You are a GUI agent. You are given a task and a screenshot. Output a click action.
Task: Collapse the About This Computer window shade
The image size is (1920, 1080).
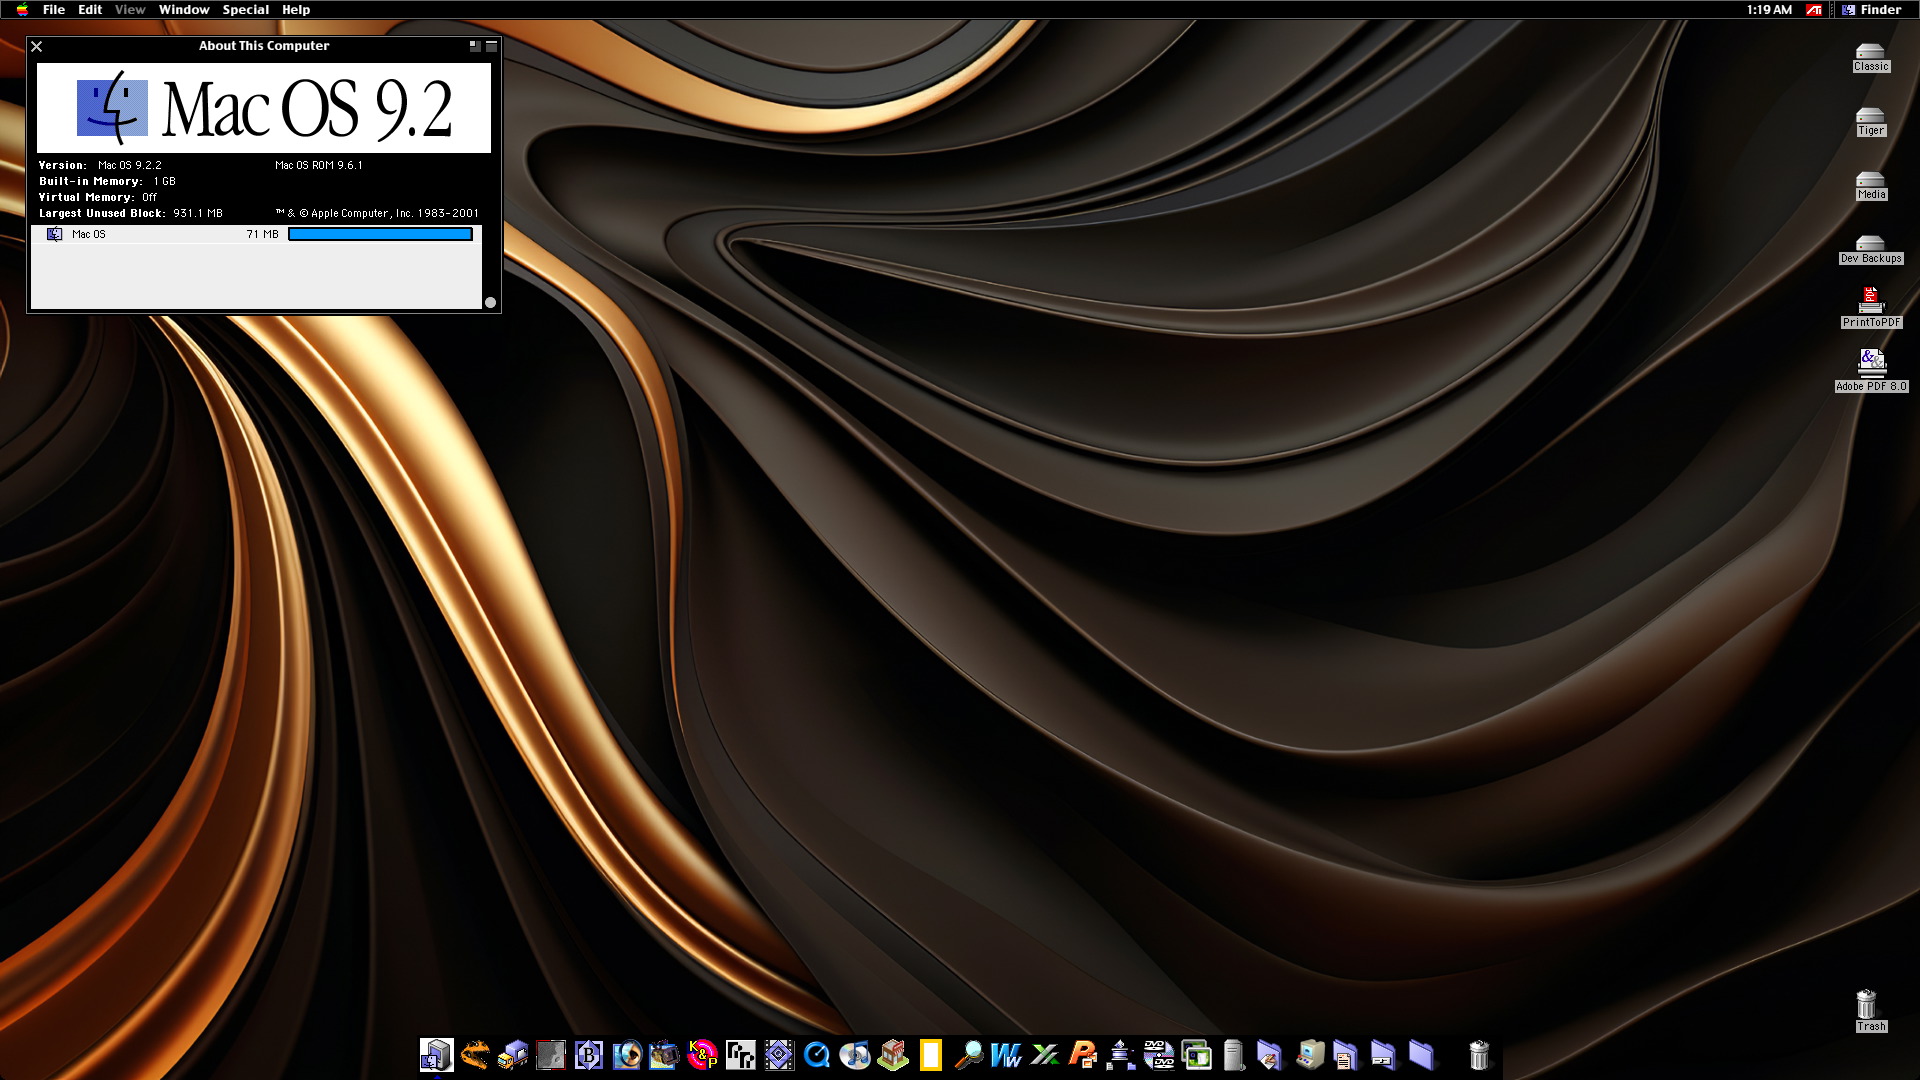[491, 46]
